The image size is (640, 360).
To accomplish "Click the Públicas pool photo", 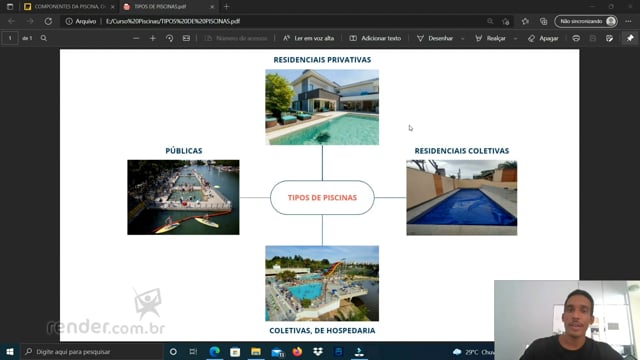I will point(183,197).
